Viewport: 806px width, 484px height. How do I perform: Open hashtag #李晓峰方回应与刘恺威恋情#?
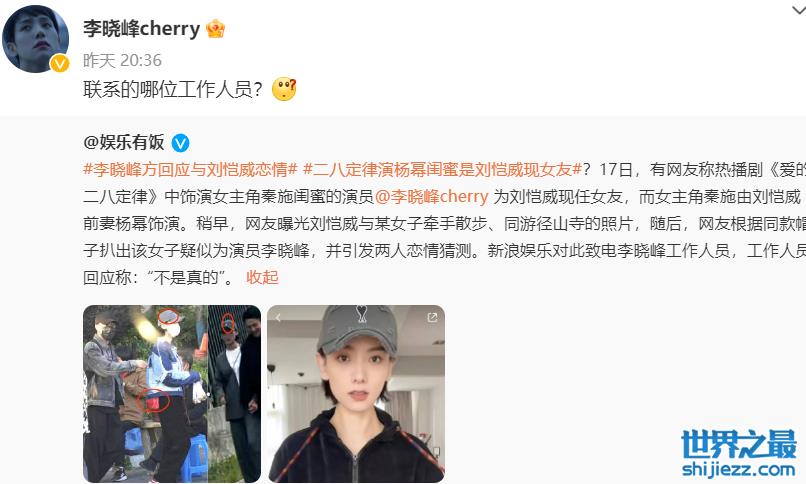190,170
